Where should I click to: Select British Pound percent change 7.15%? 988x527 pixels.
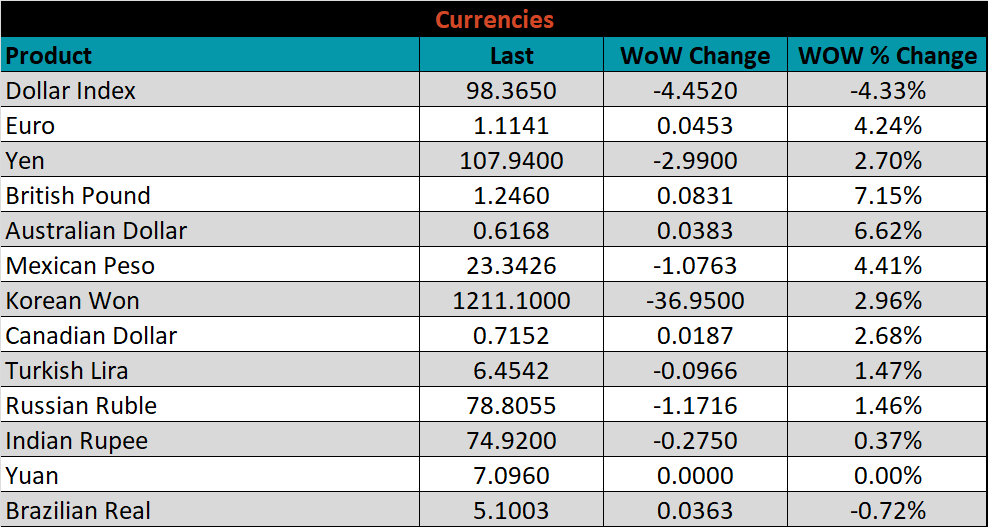[x=887, y=196]
